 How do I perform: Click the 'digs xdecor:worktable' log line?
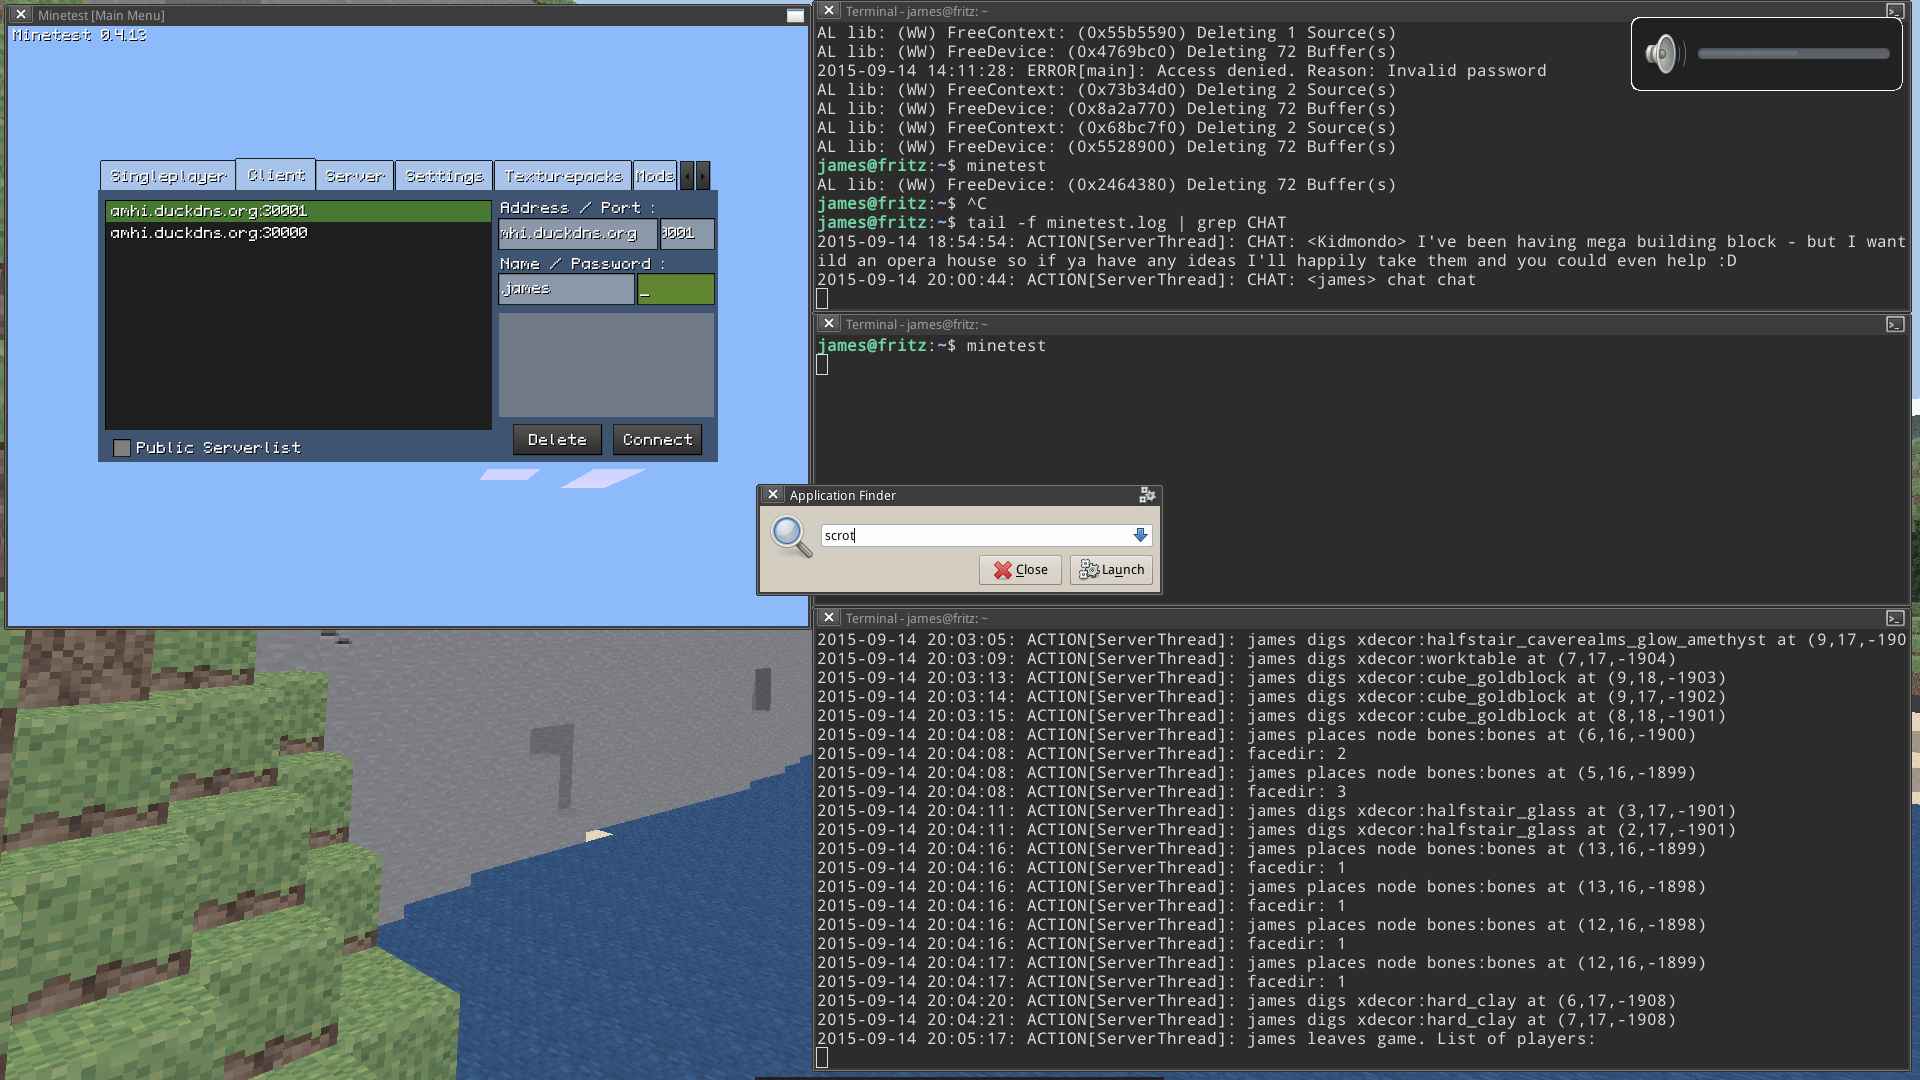click(x=1246, y=659)
